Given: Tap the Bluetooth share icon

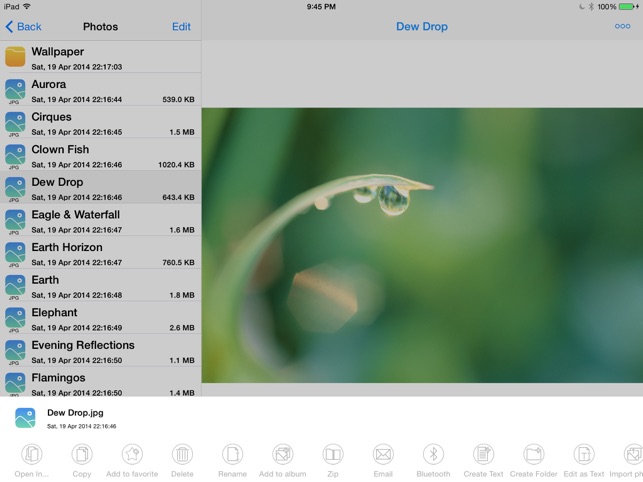Looking at the screenshot, I should [433, 455].
